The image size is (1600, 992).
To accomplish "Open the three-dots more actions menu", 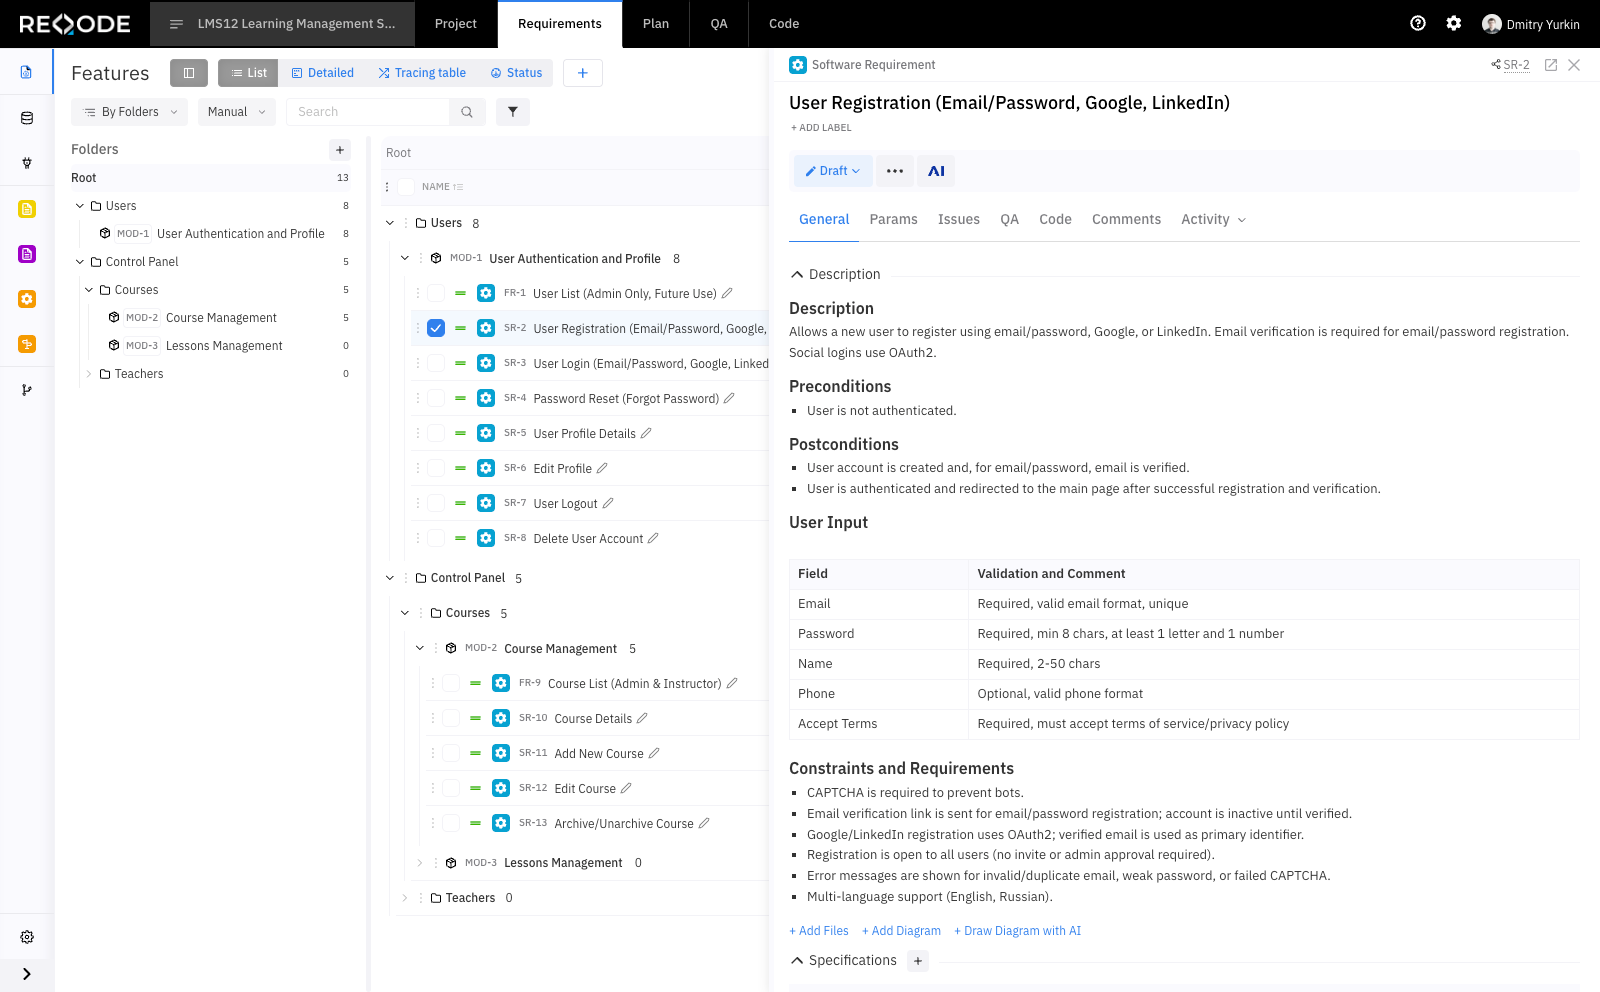I will [895, 171].
